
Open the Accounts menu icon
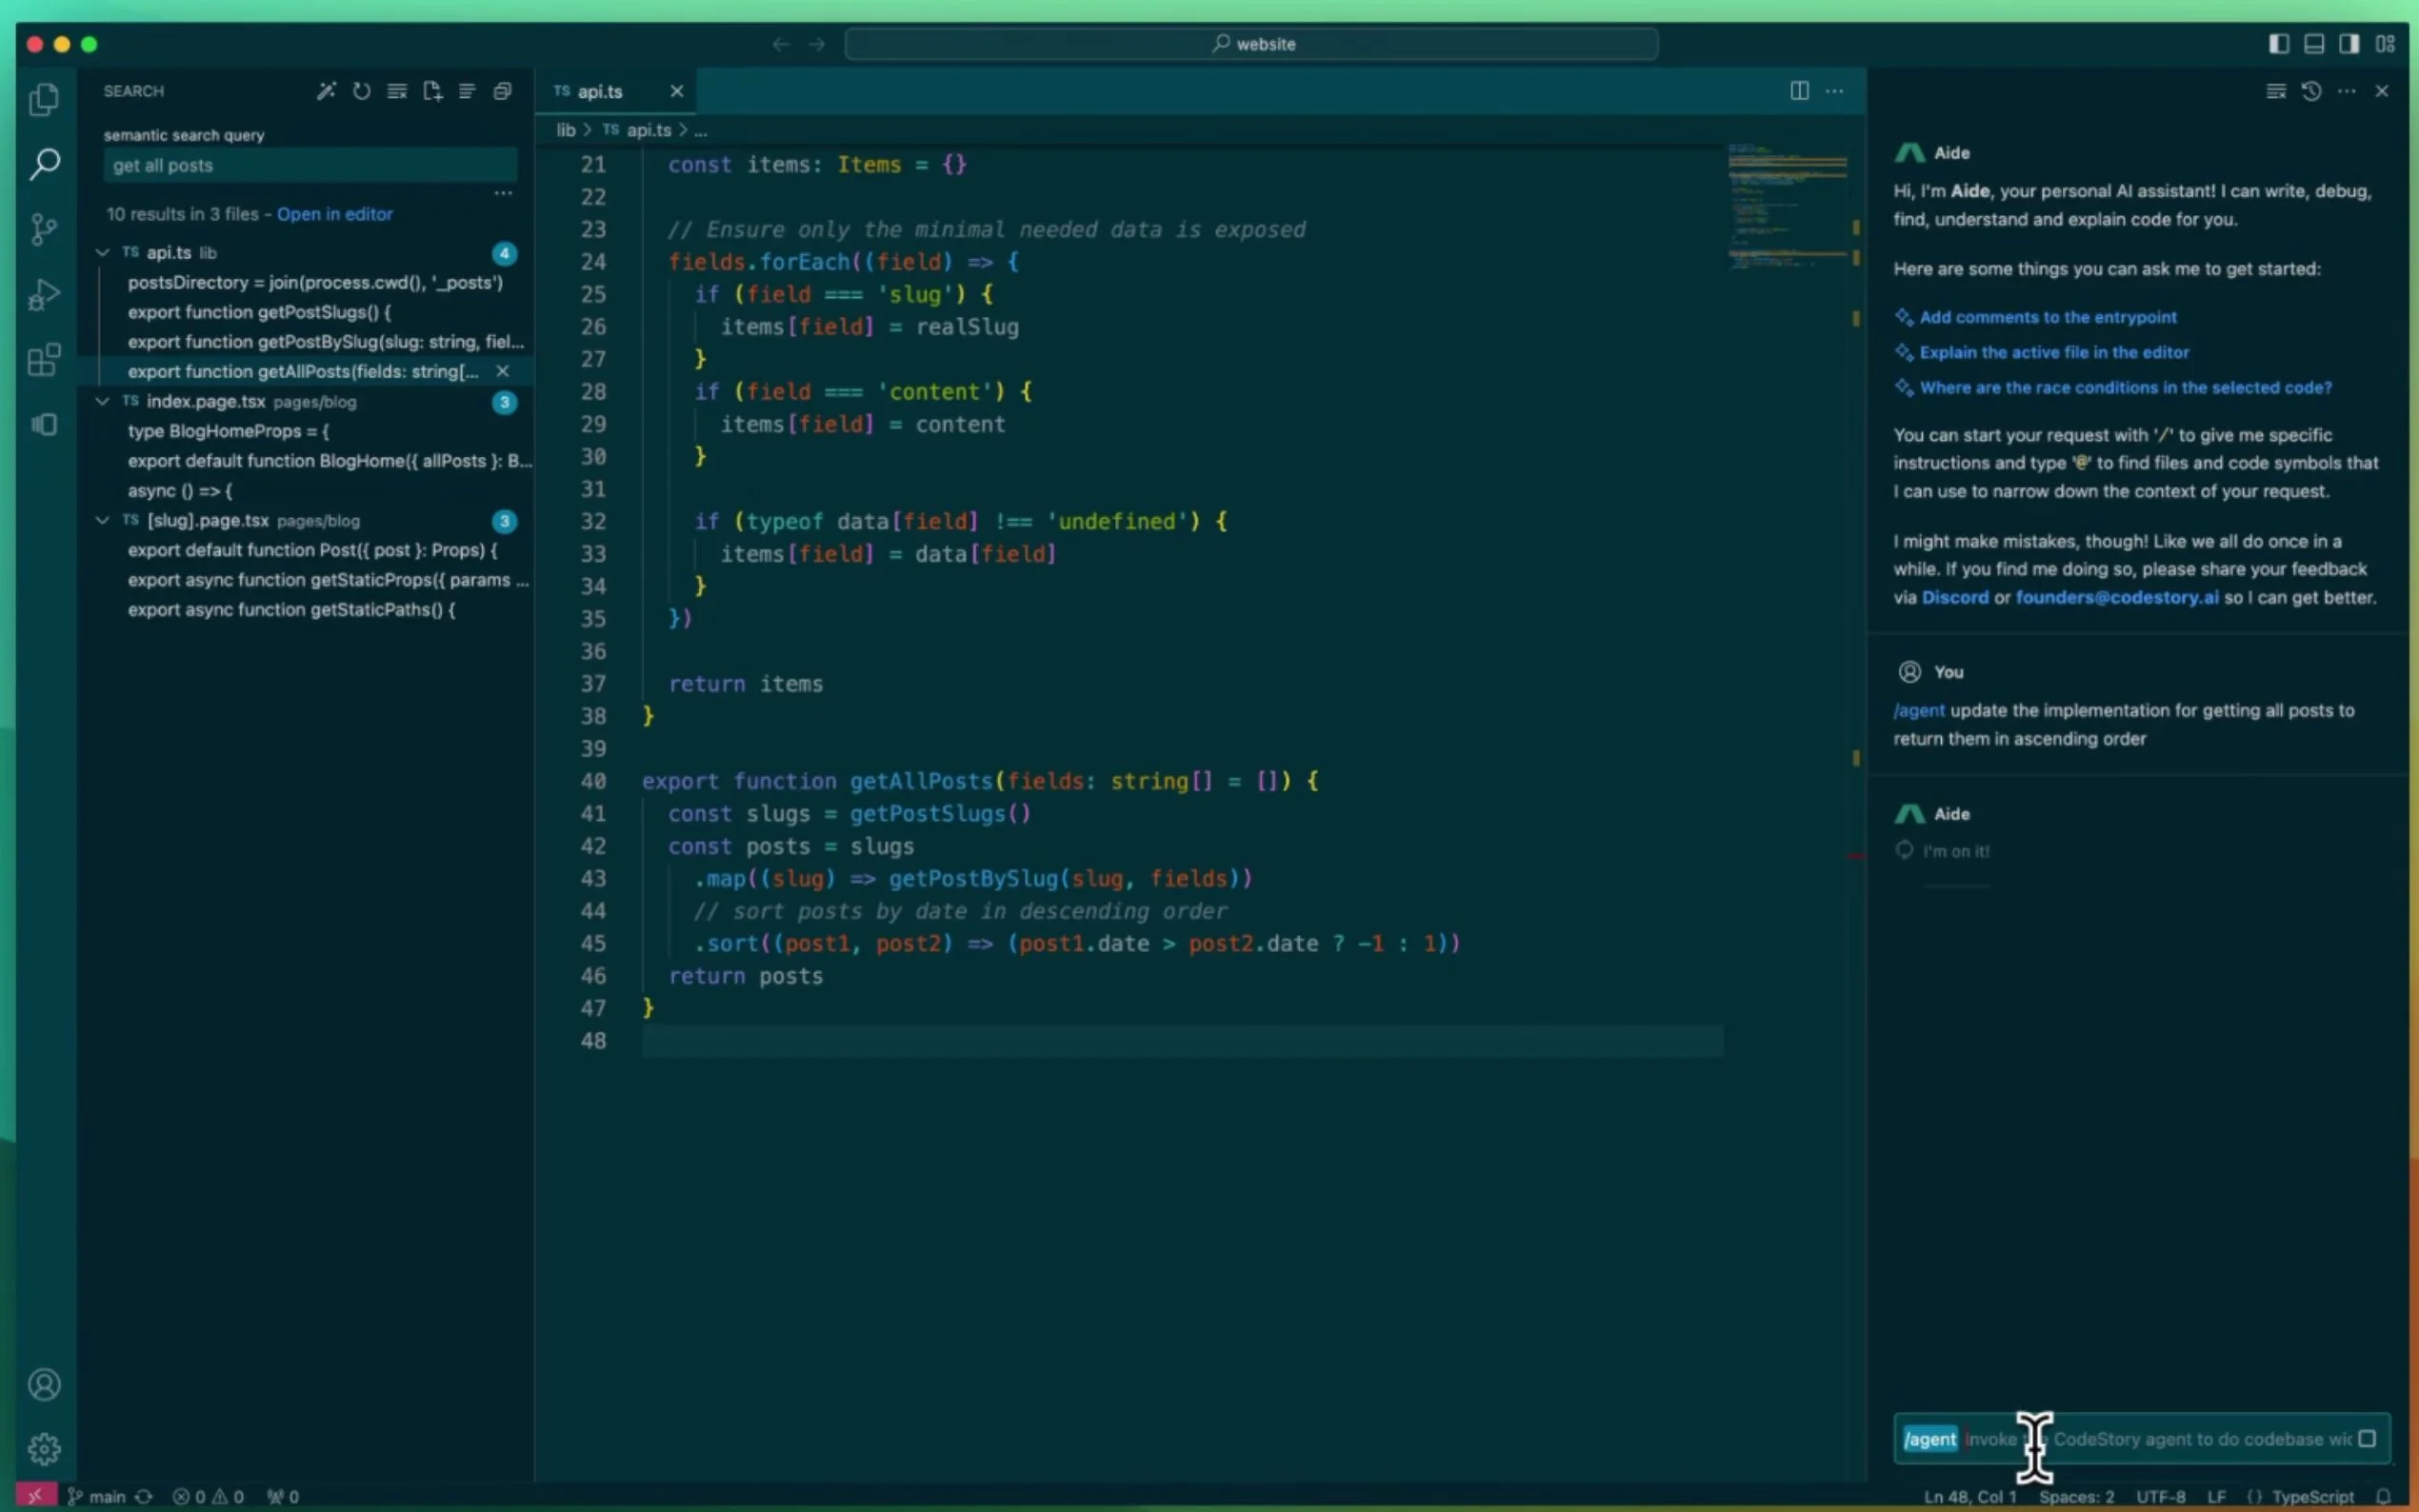(x=44, y=1384)
